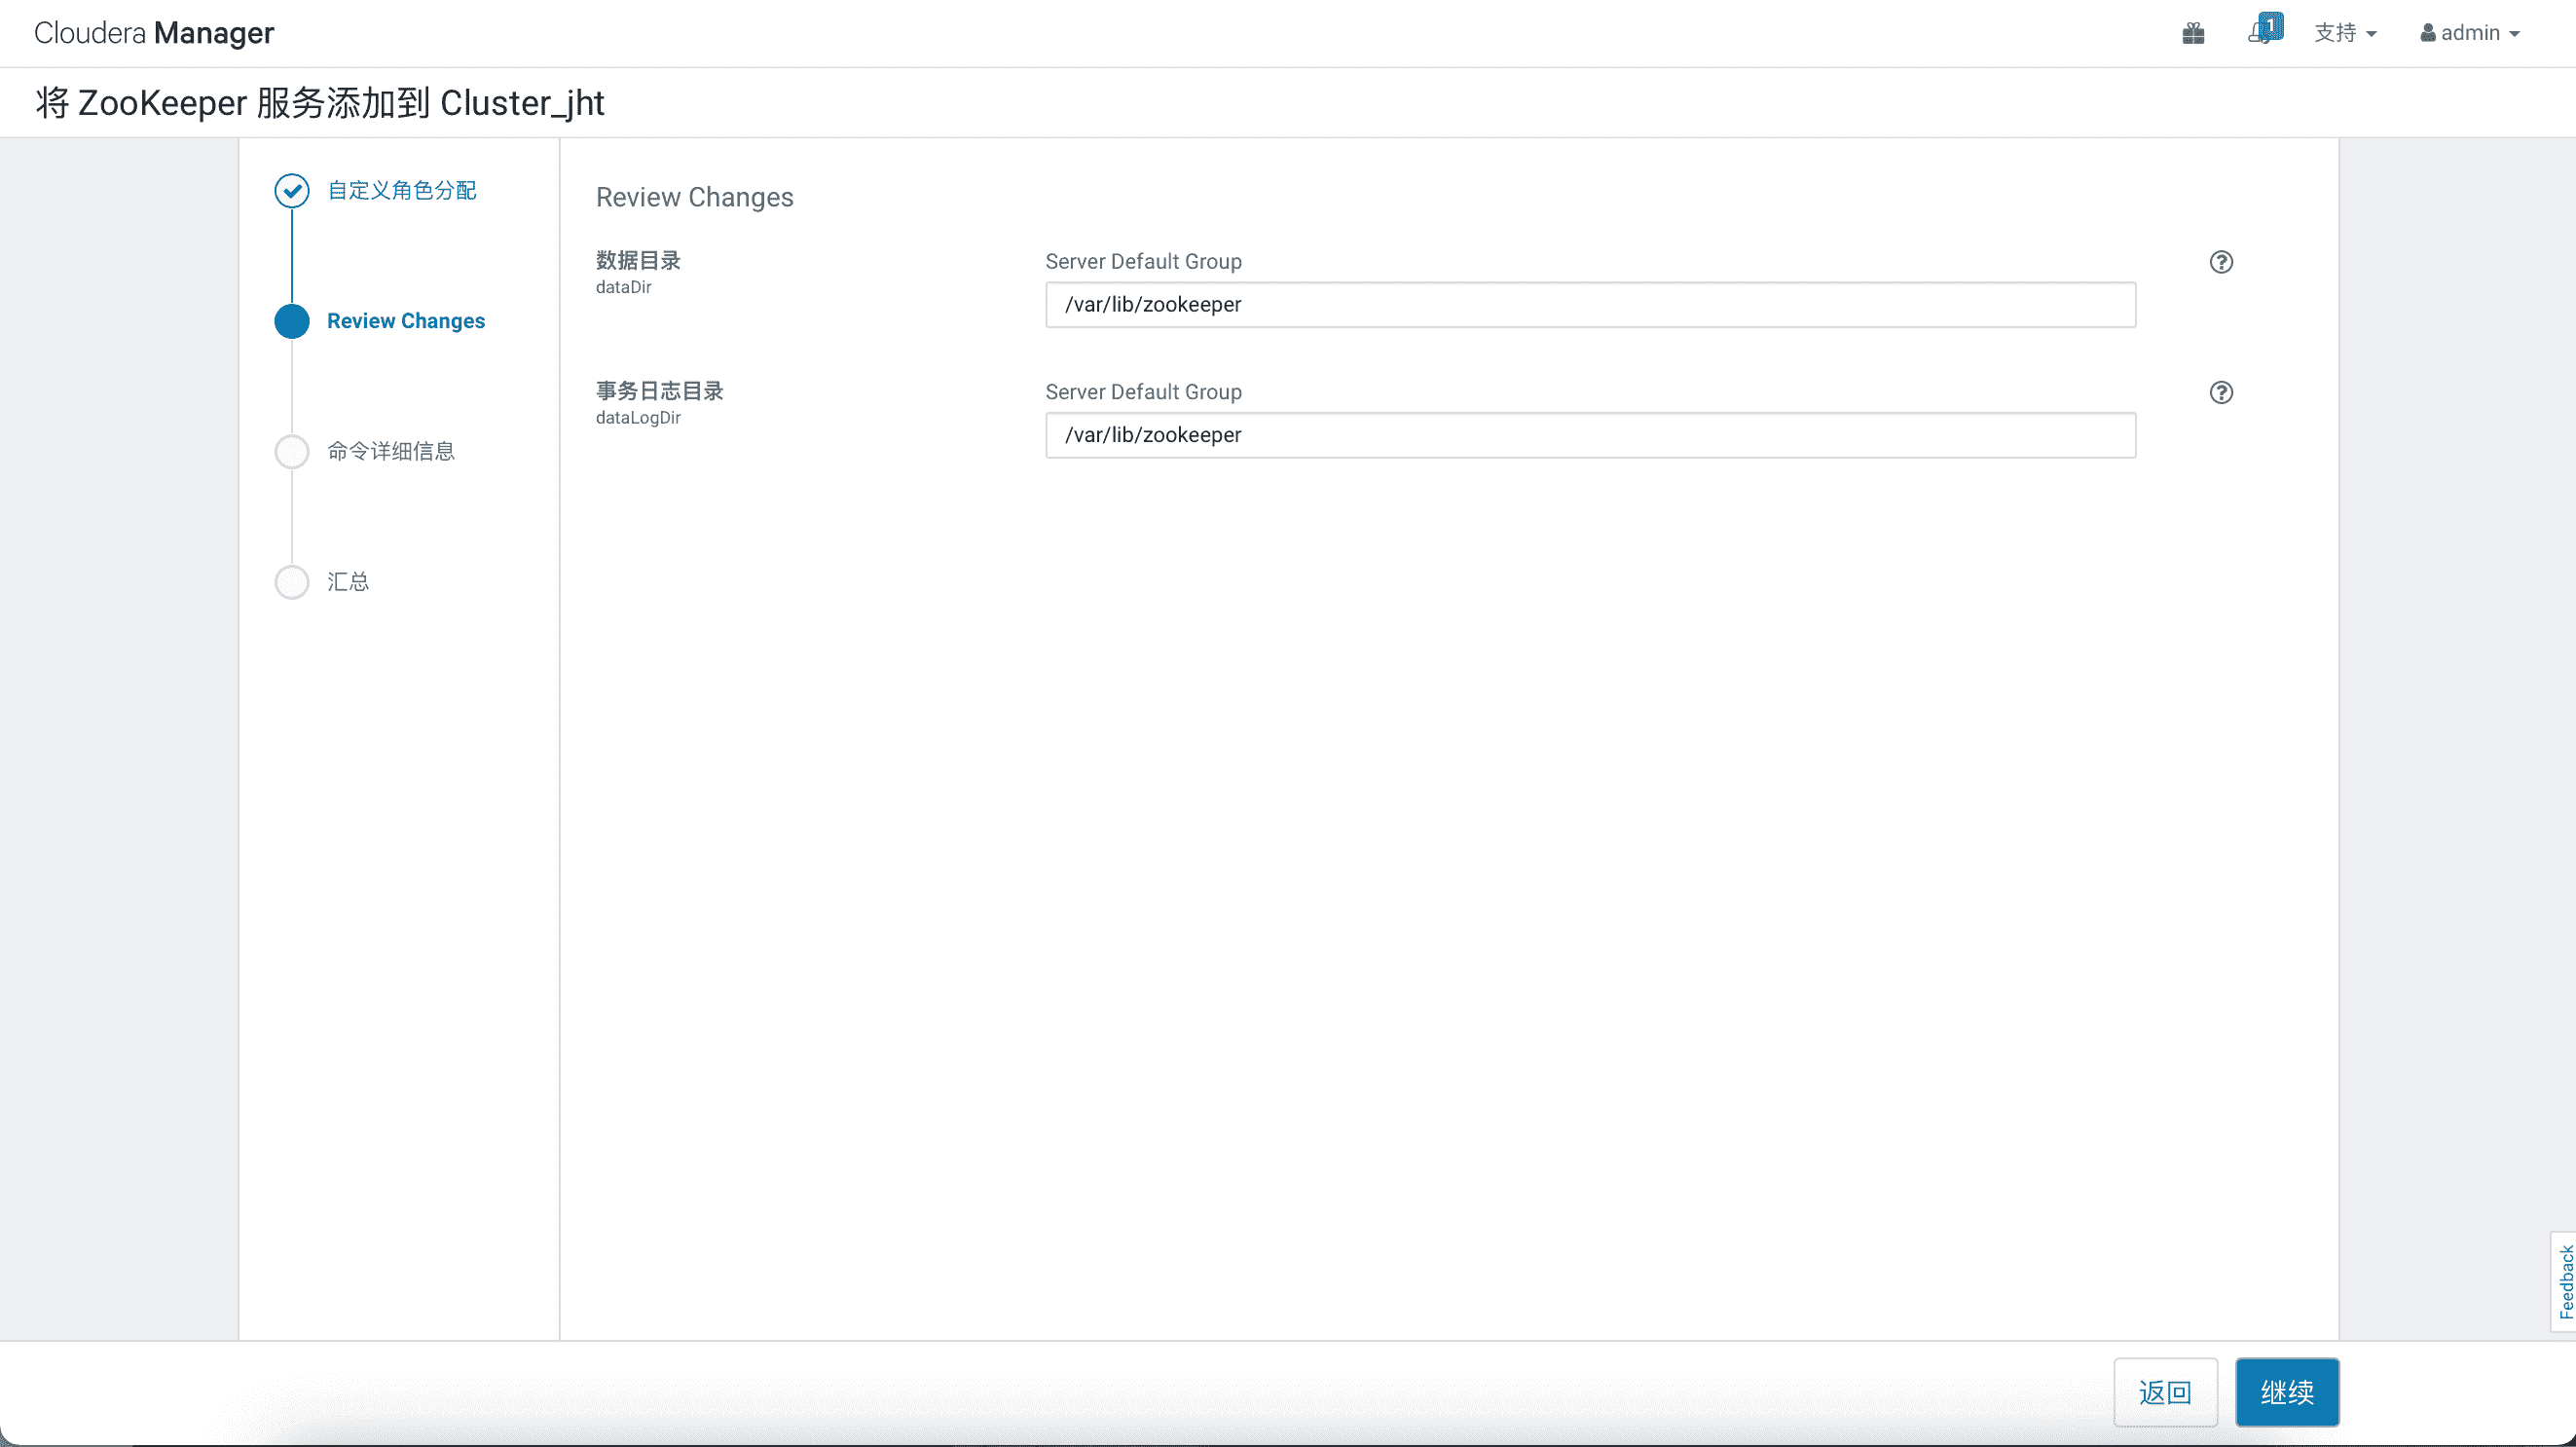Image resolution: width=2576 pixels, height=1447 pixels.
Task: Click the 返回 back button
Action: tap(2165, 1392)
